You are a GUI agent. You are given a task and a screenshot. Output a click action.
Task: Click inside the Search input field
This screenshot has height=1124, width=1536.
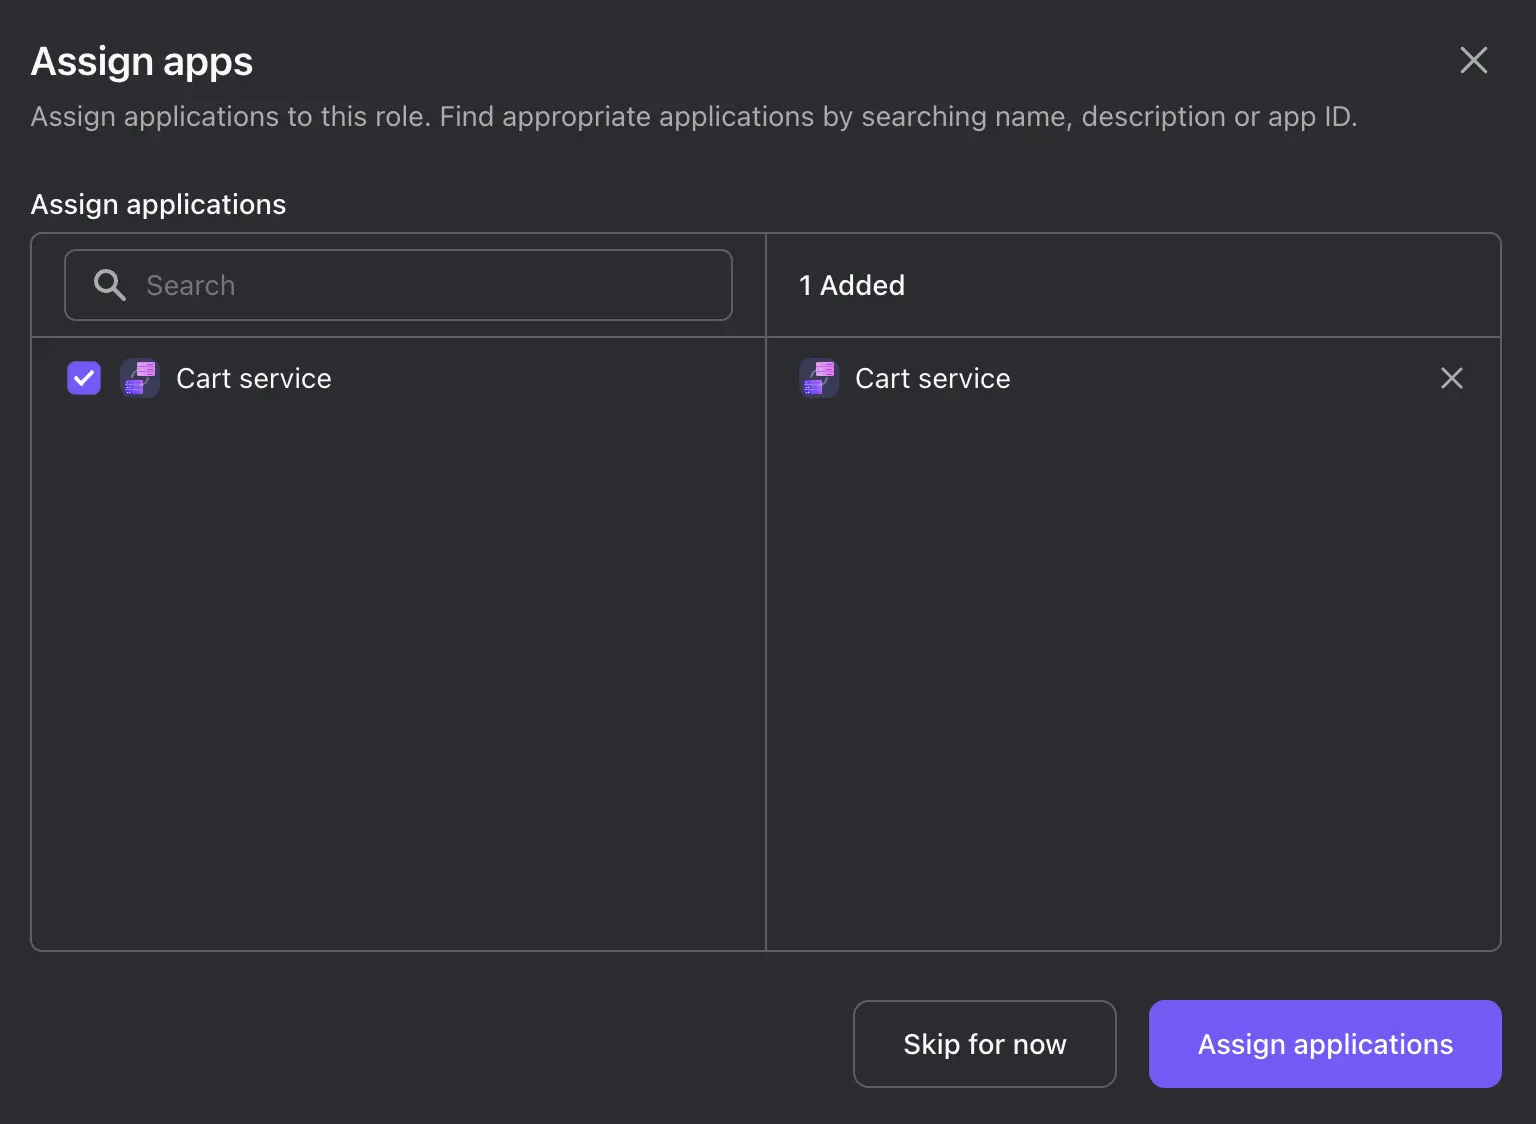pyautogui.click(x=398, y=285)
